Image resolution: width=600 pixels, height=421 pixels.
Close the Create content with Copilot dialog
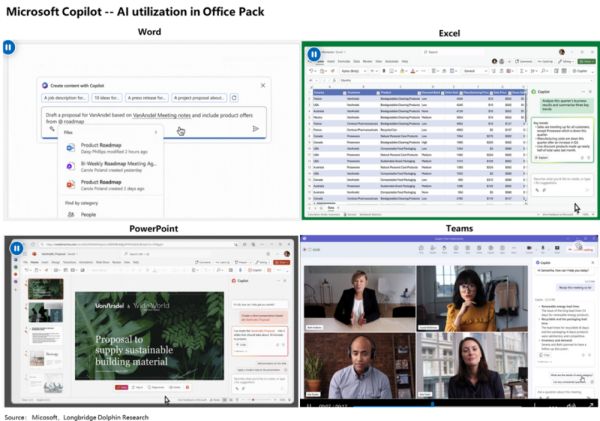[261, 87]
